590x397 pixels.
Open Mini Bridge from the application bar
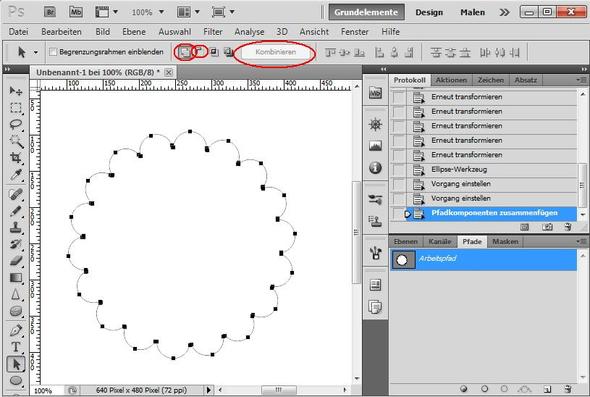(x=76, y=12)
